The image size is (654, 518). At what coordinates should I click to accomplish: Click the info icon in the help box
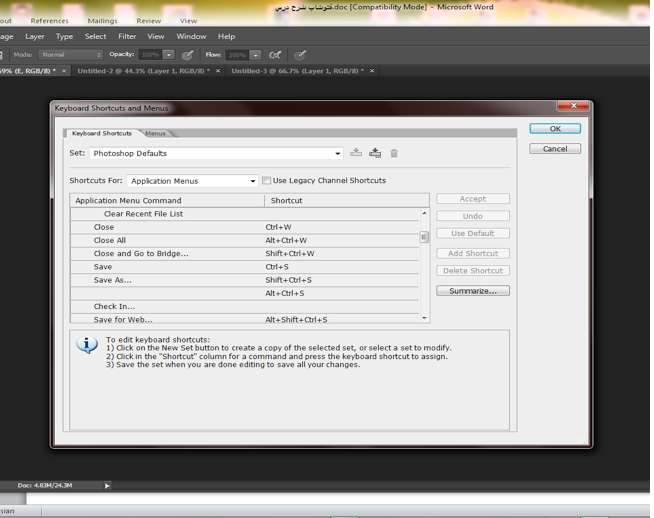[x=87, y=345]
